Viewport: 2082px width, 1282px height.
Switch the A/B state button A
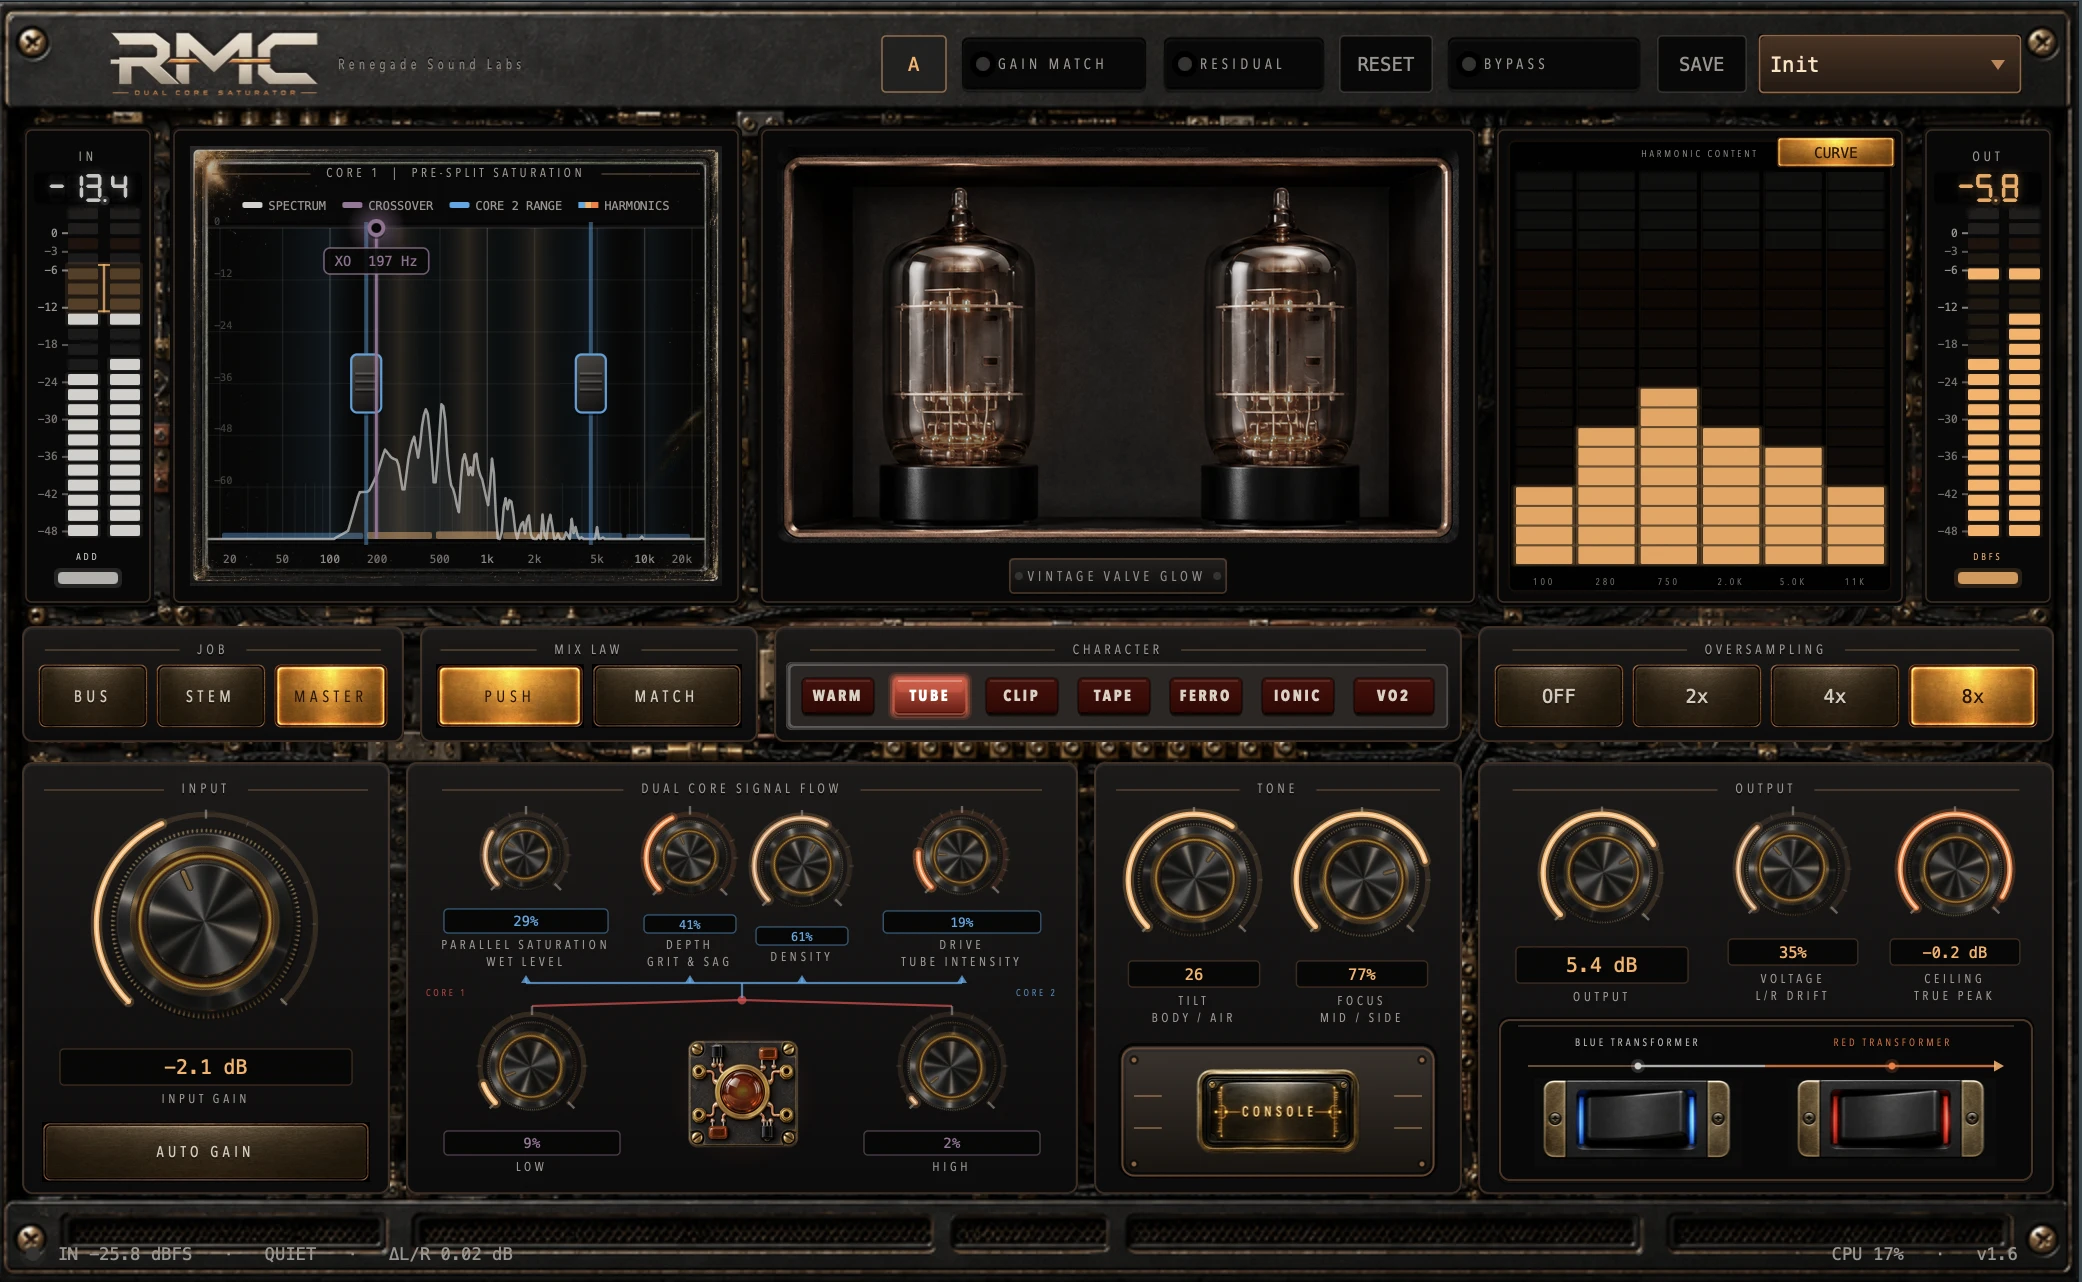click(913, 64)
